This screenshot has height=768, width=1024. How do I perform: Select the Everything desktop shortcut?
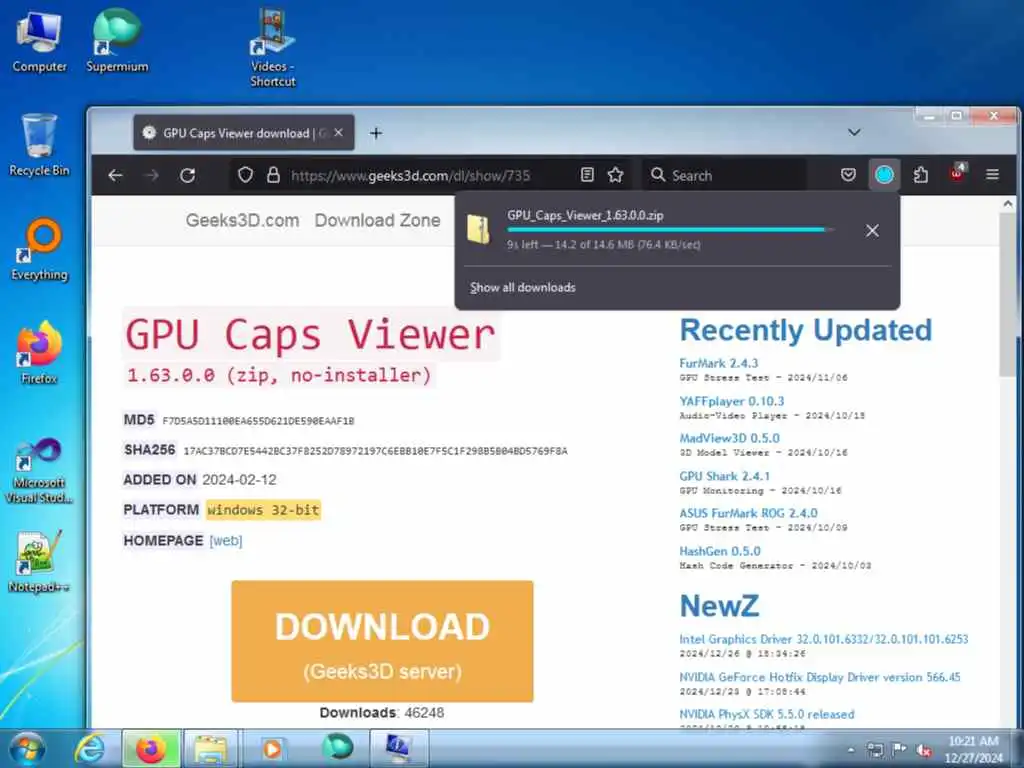click(39, 249)
